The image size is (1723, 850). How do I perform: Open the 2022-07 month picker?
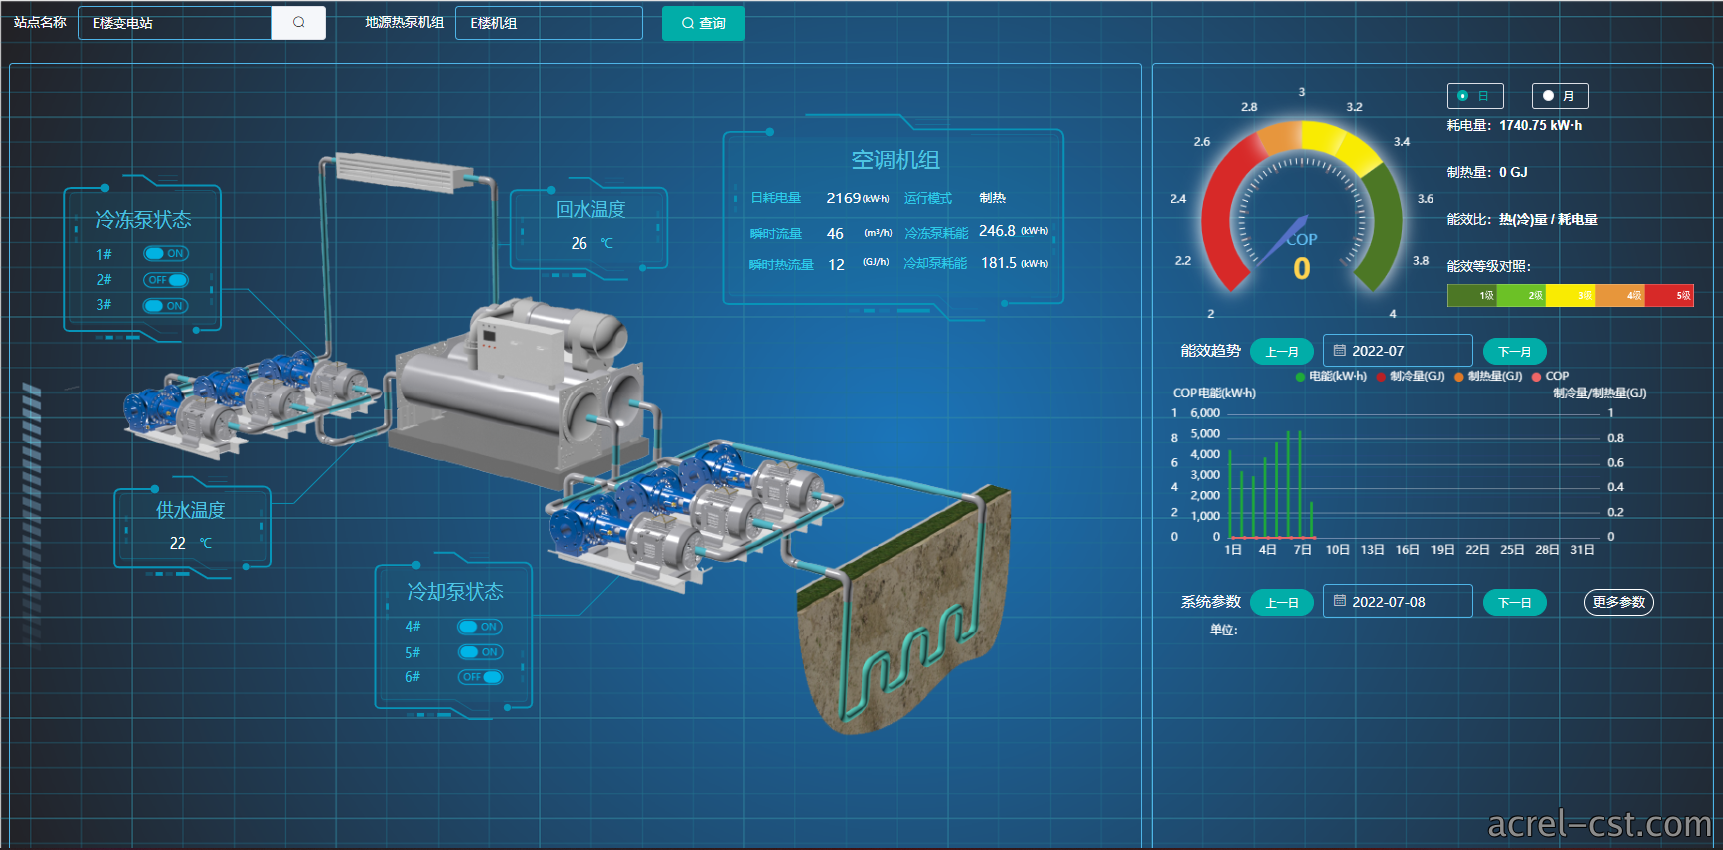[1398, 351]
